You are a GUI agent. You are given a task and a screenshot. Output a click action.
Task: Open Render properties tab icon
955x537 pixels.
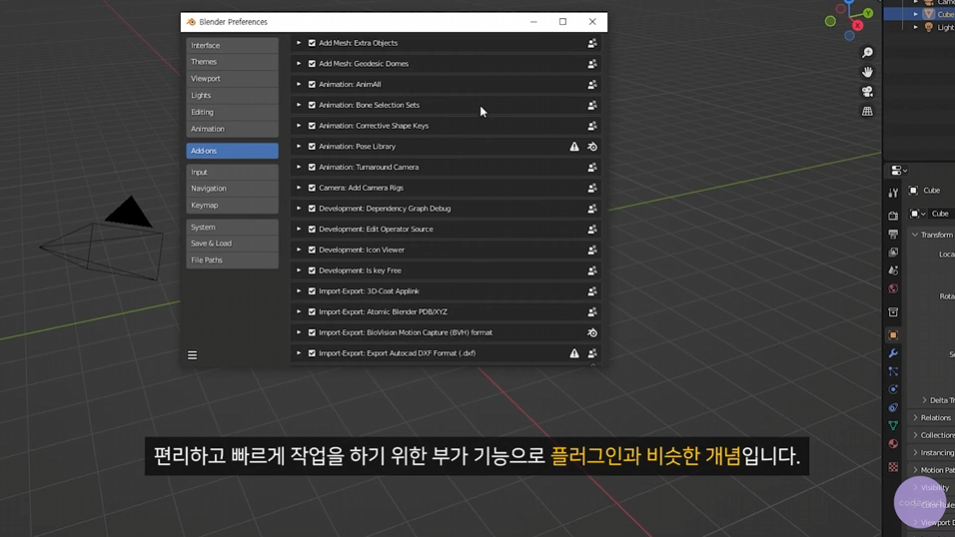tap(893, 216)
